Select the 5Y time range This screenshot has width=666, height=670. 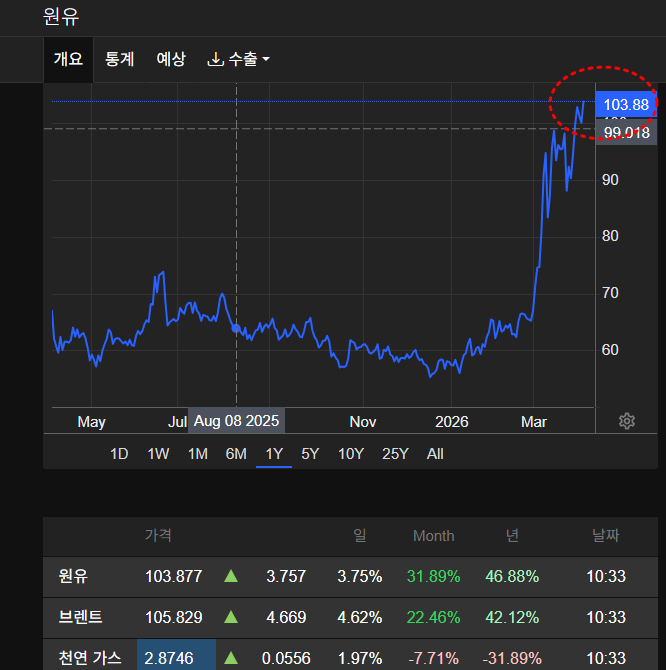[310, 454]
